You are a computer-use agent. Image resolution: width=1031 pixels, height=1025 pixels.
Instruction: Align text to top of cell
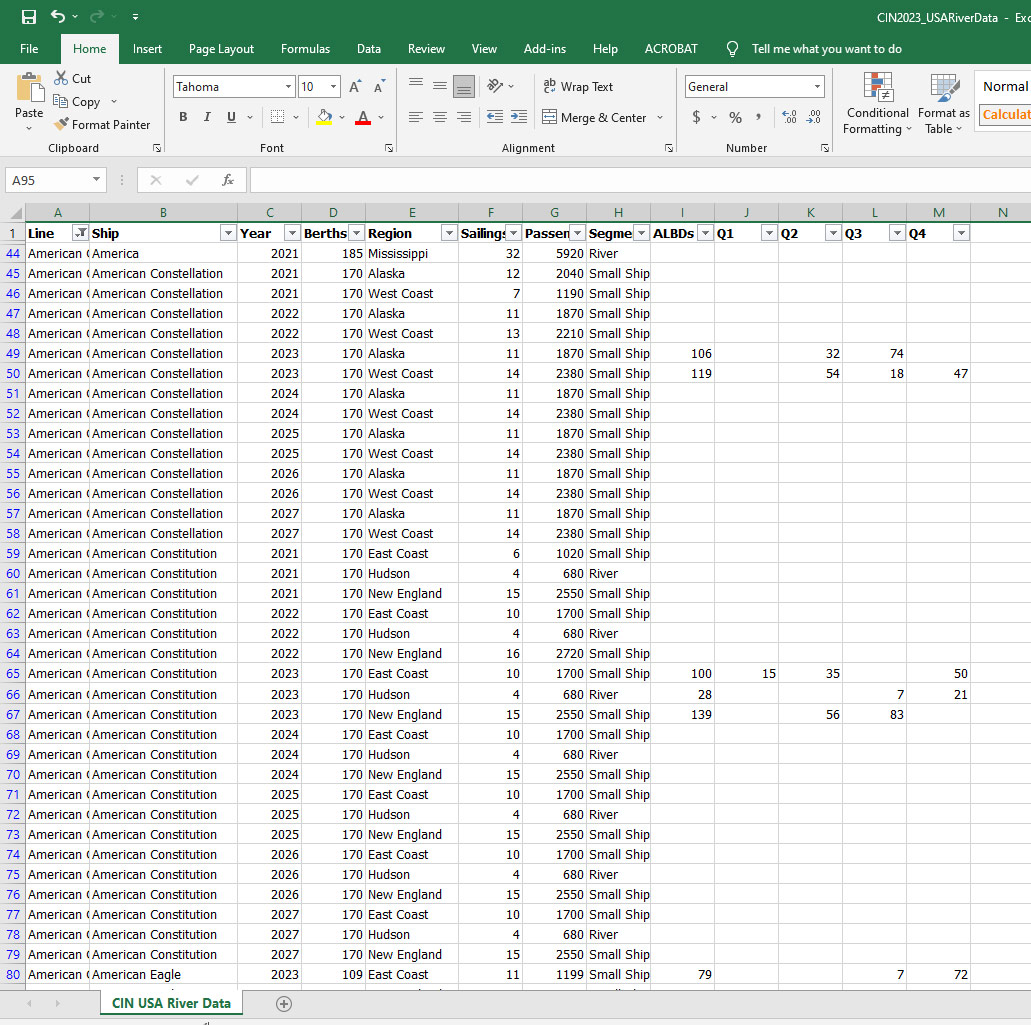pyautogui.click(x=416, y=85)
